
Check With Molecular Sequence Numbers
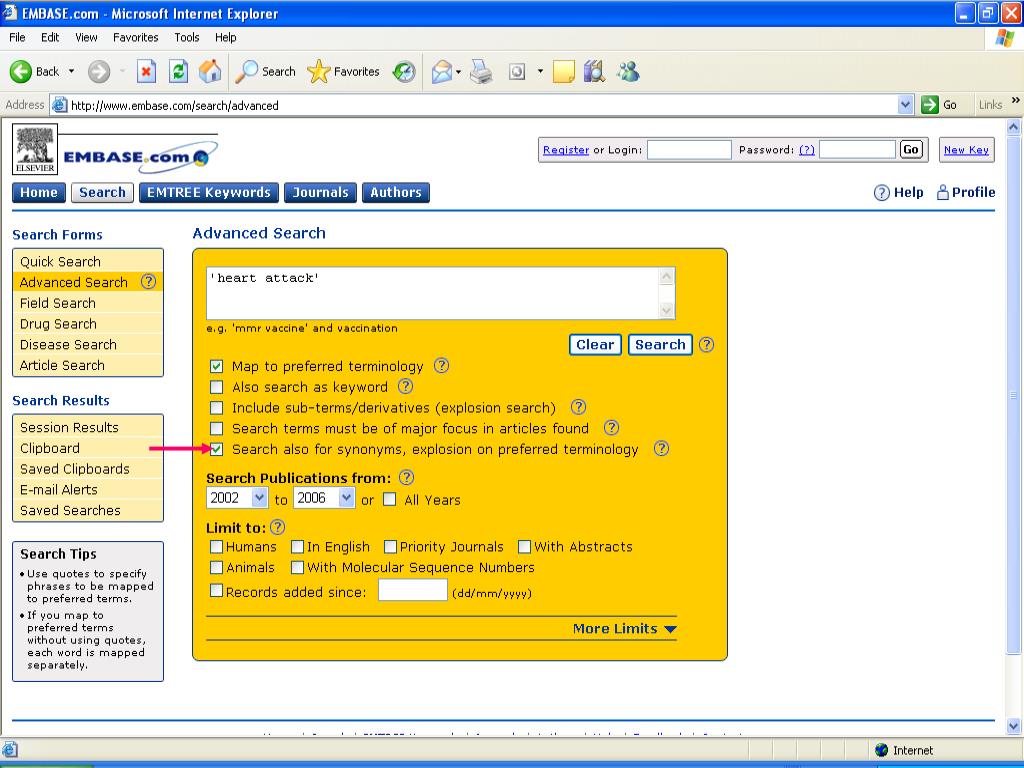coord(297,567)
